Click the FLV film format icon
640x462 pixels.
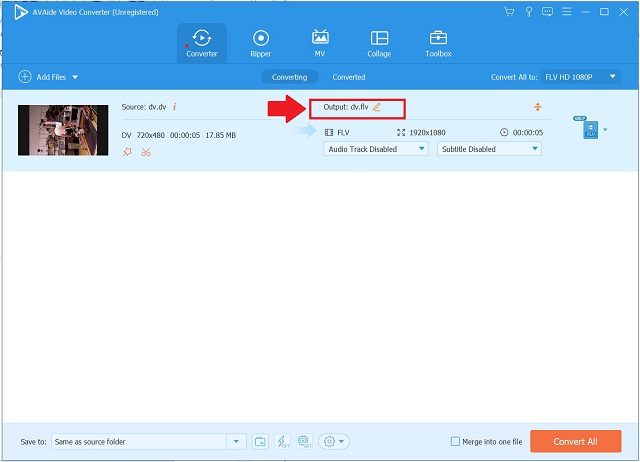pyautogui.click(x=329, y=132)
